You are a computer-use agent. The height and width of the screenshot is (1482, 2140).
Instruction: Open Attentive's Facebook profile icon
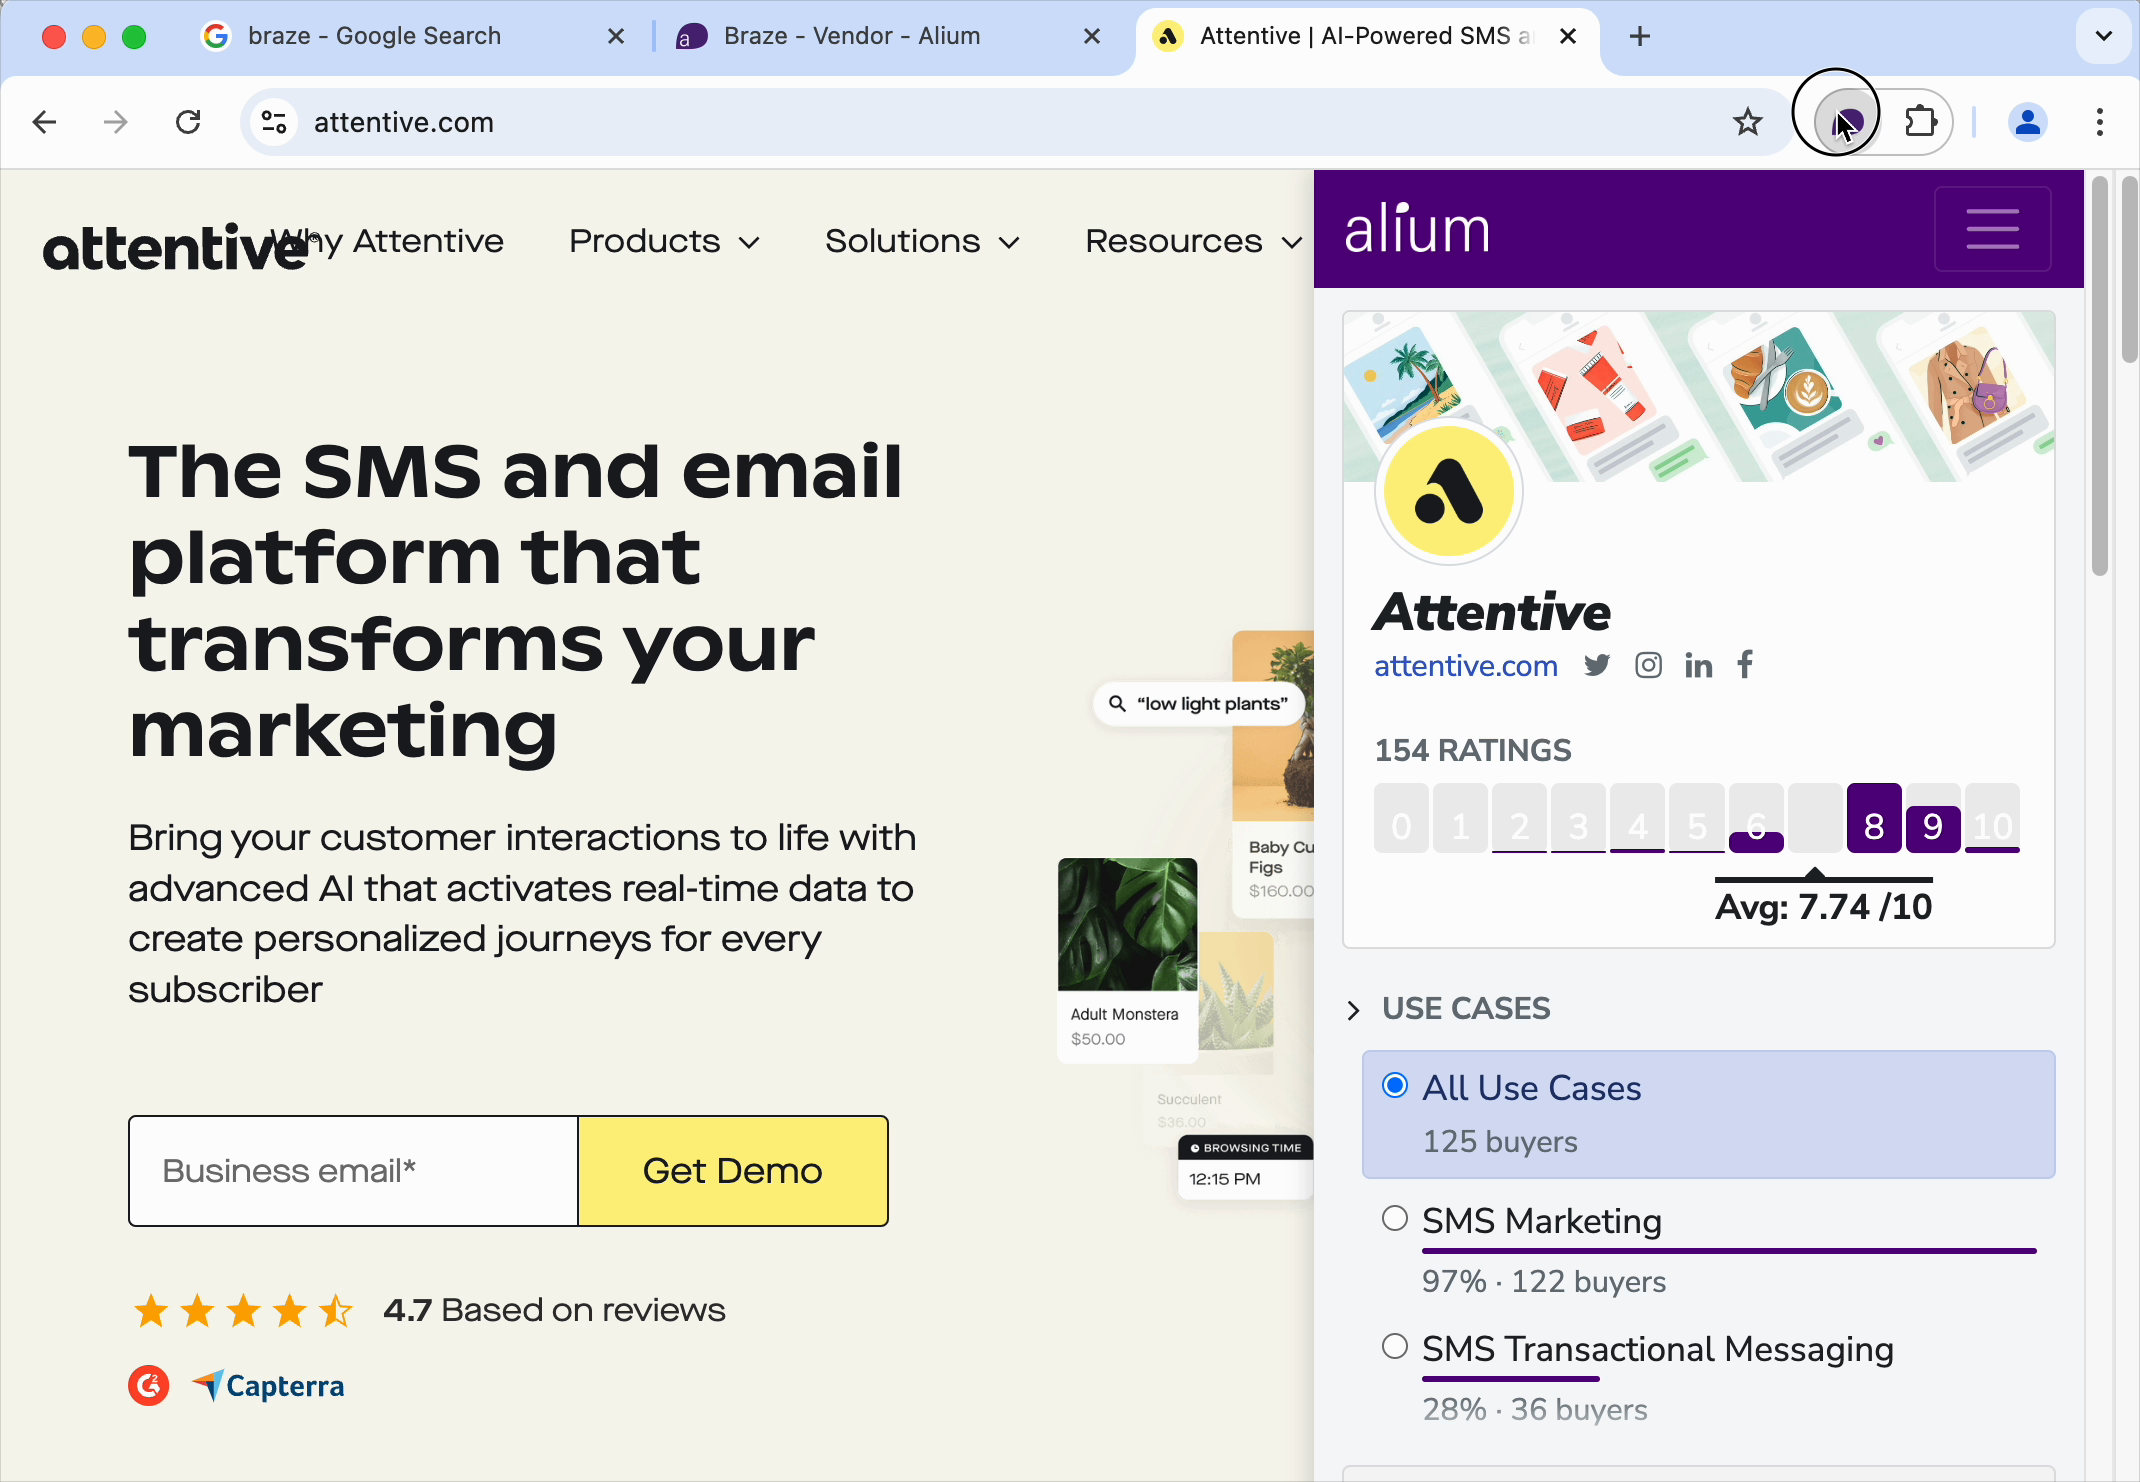click(1745, 665)
